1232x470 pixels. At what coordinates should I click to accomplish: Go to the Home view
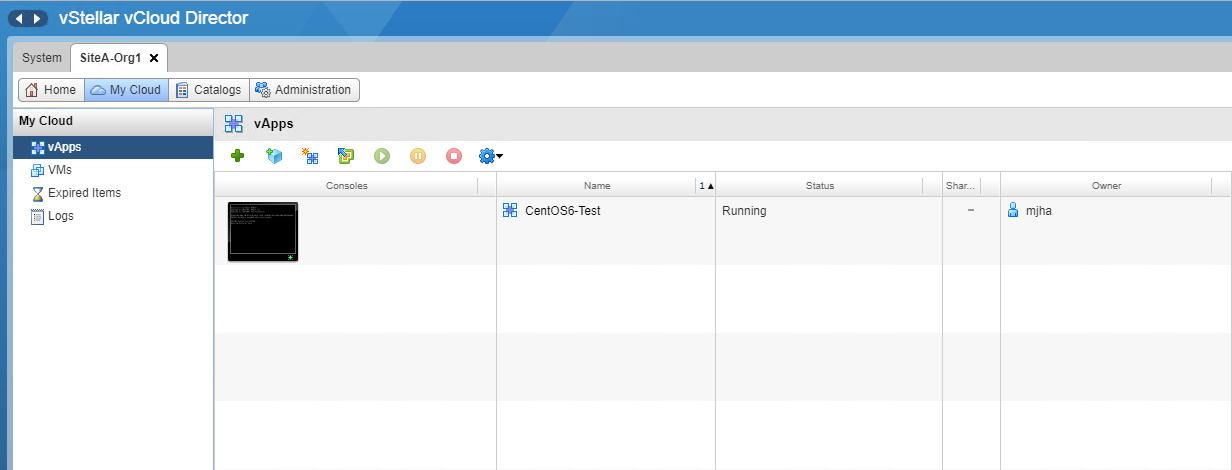(51, 90)
